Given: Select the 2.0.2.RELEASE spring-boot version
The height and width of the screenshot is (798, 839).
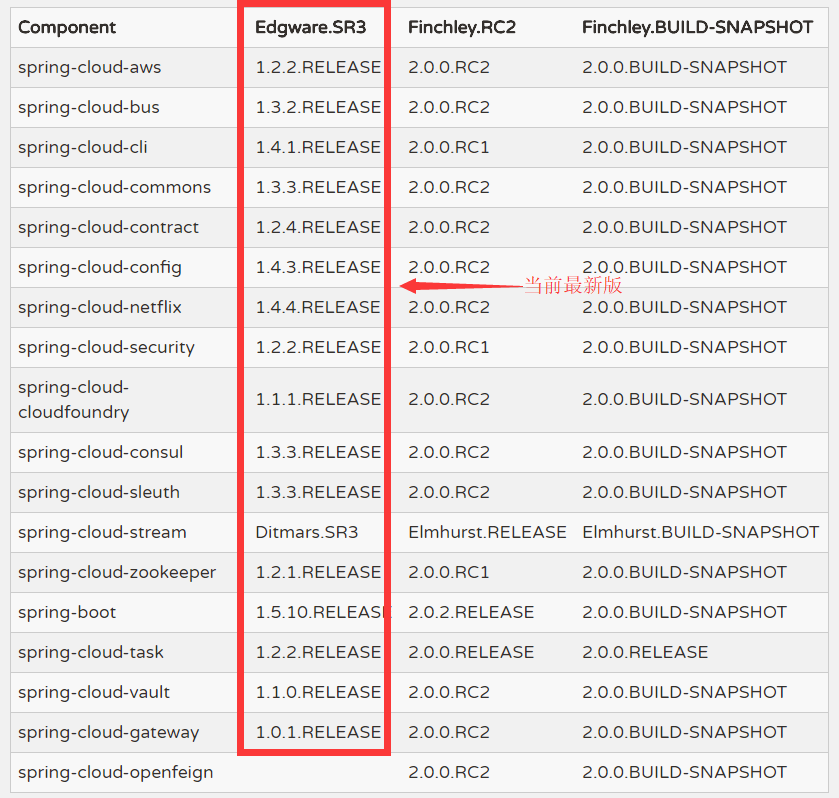Looking at the screenshot, I should pyautogui.click(x=471, y=612).
